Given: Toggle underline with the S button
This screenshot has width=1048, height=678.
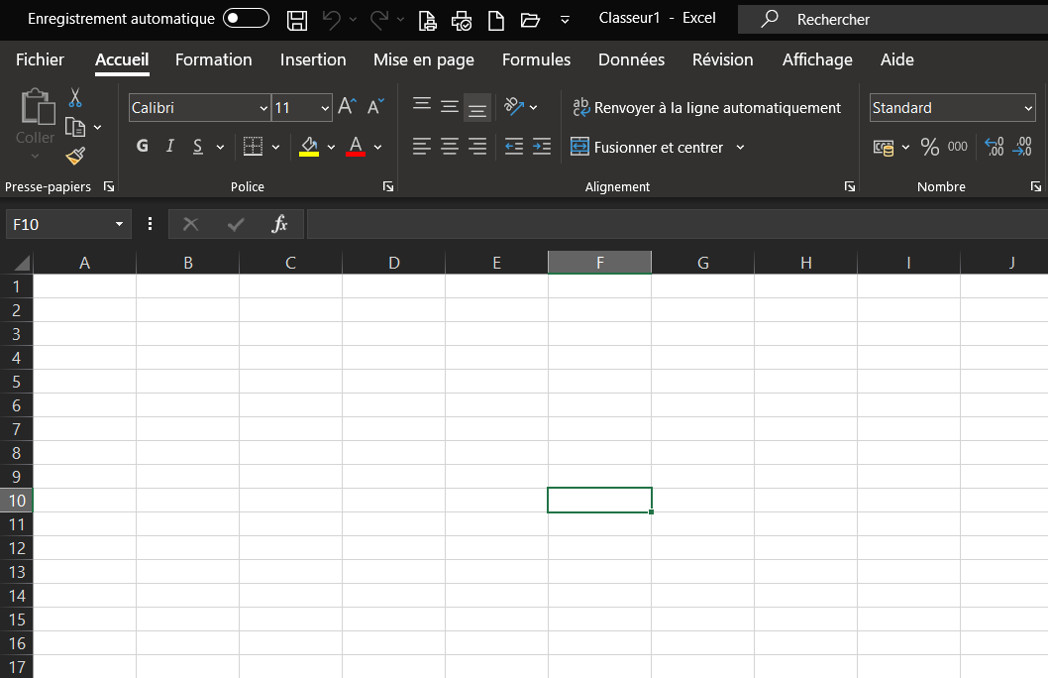Looking at the screenshot, I should coord(198,146).
